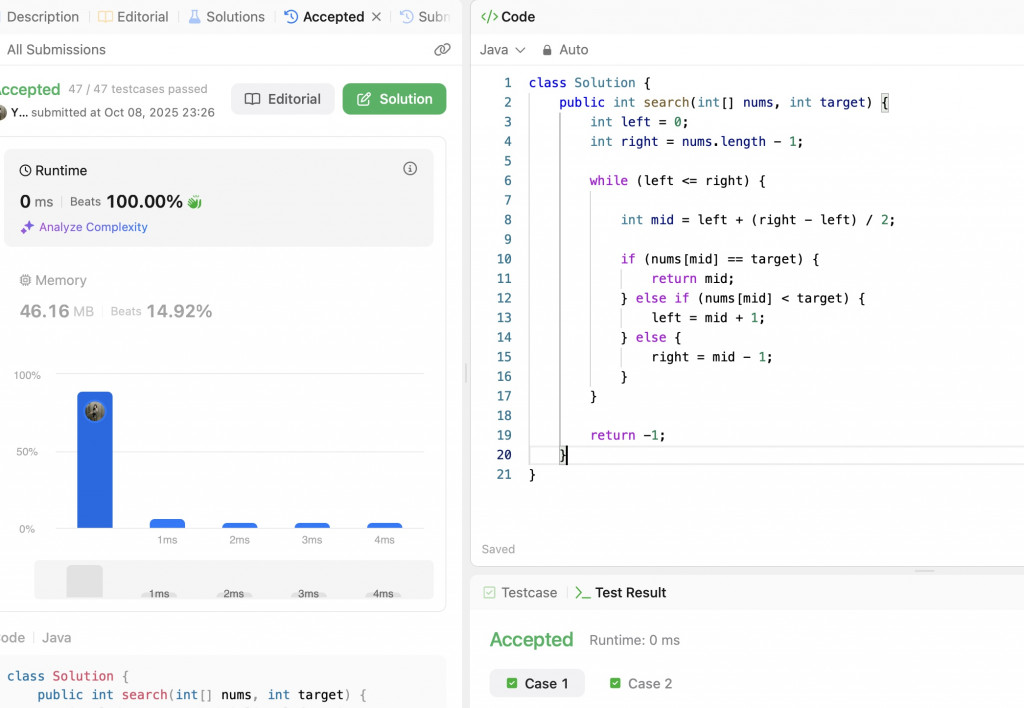1024x708 pixels.
Task: Click the Editorial book tab icon
Action: click(105, 16)
